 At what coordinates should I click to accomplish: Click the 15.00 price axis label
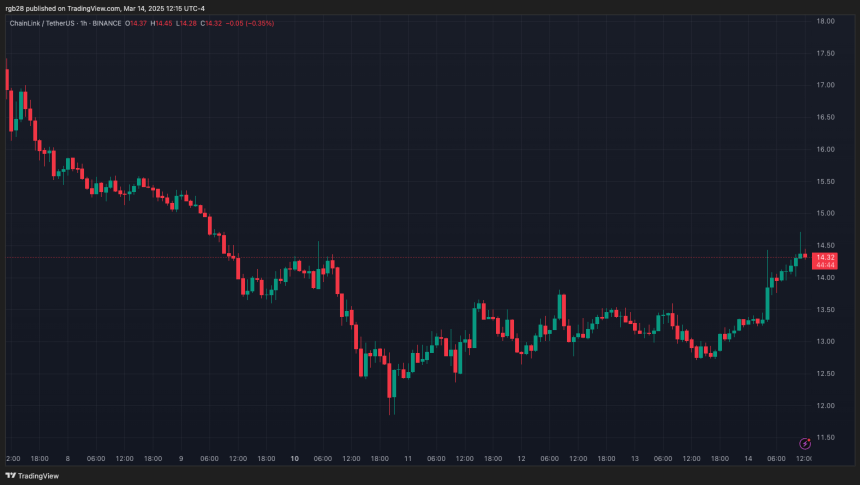pyautogui.click(x=826, y=213)
